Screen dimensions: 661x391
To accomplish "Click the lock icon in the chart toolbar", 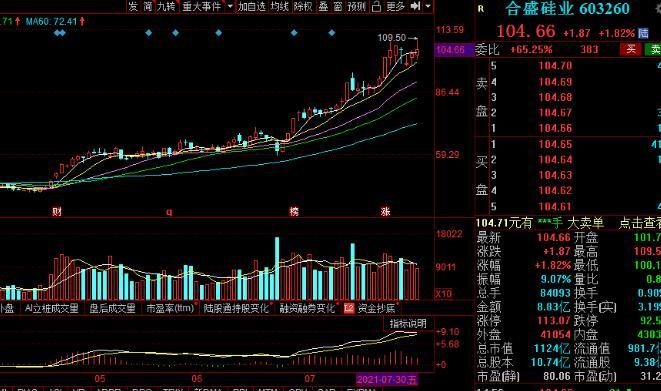I will pyautogui.click(x=376, y=6).
